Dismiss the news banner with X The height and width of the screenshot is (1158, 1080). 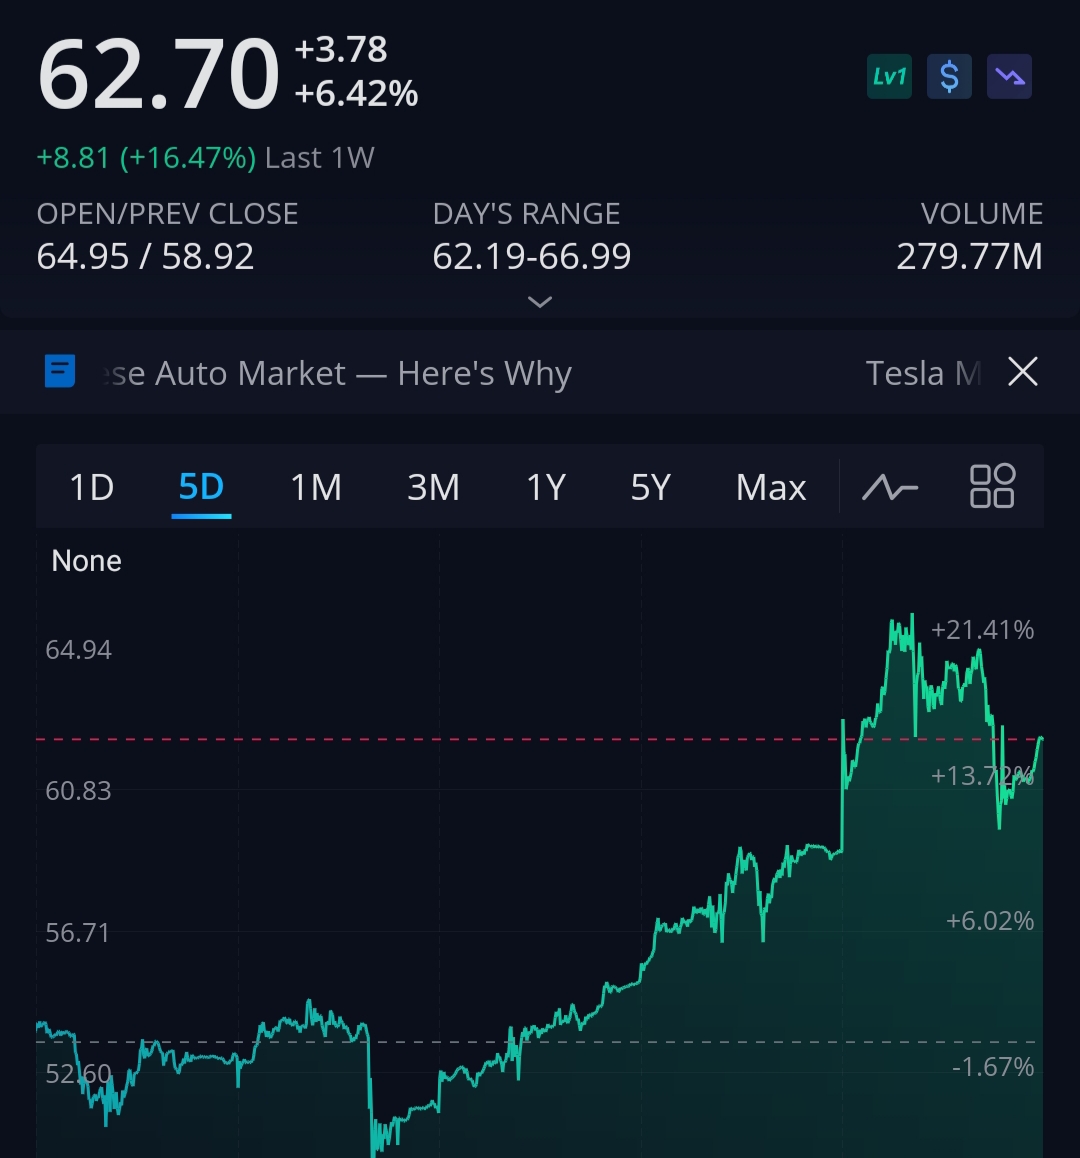pyautogui.click(x=1022, y=372)
